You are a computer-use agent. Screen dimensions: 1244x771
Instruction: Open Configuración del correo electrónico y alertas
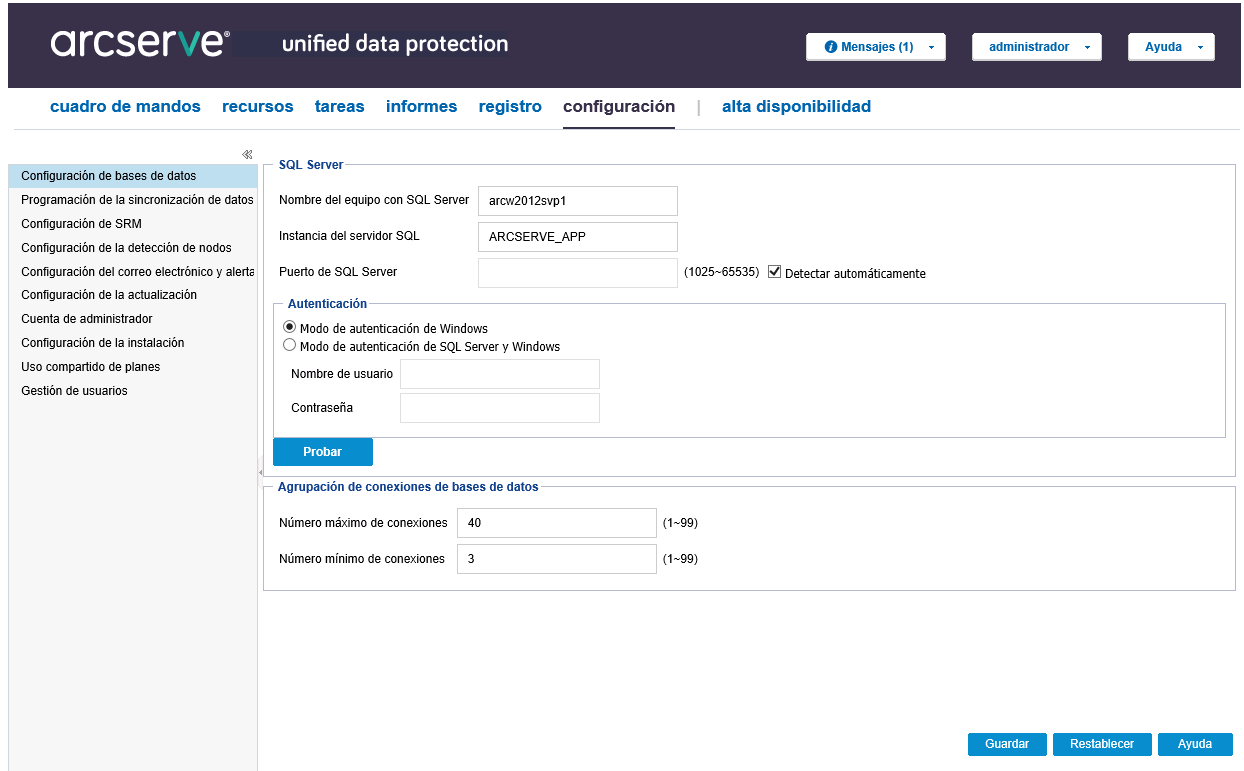(x=132, y=272)
